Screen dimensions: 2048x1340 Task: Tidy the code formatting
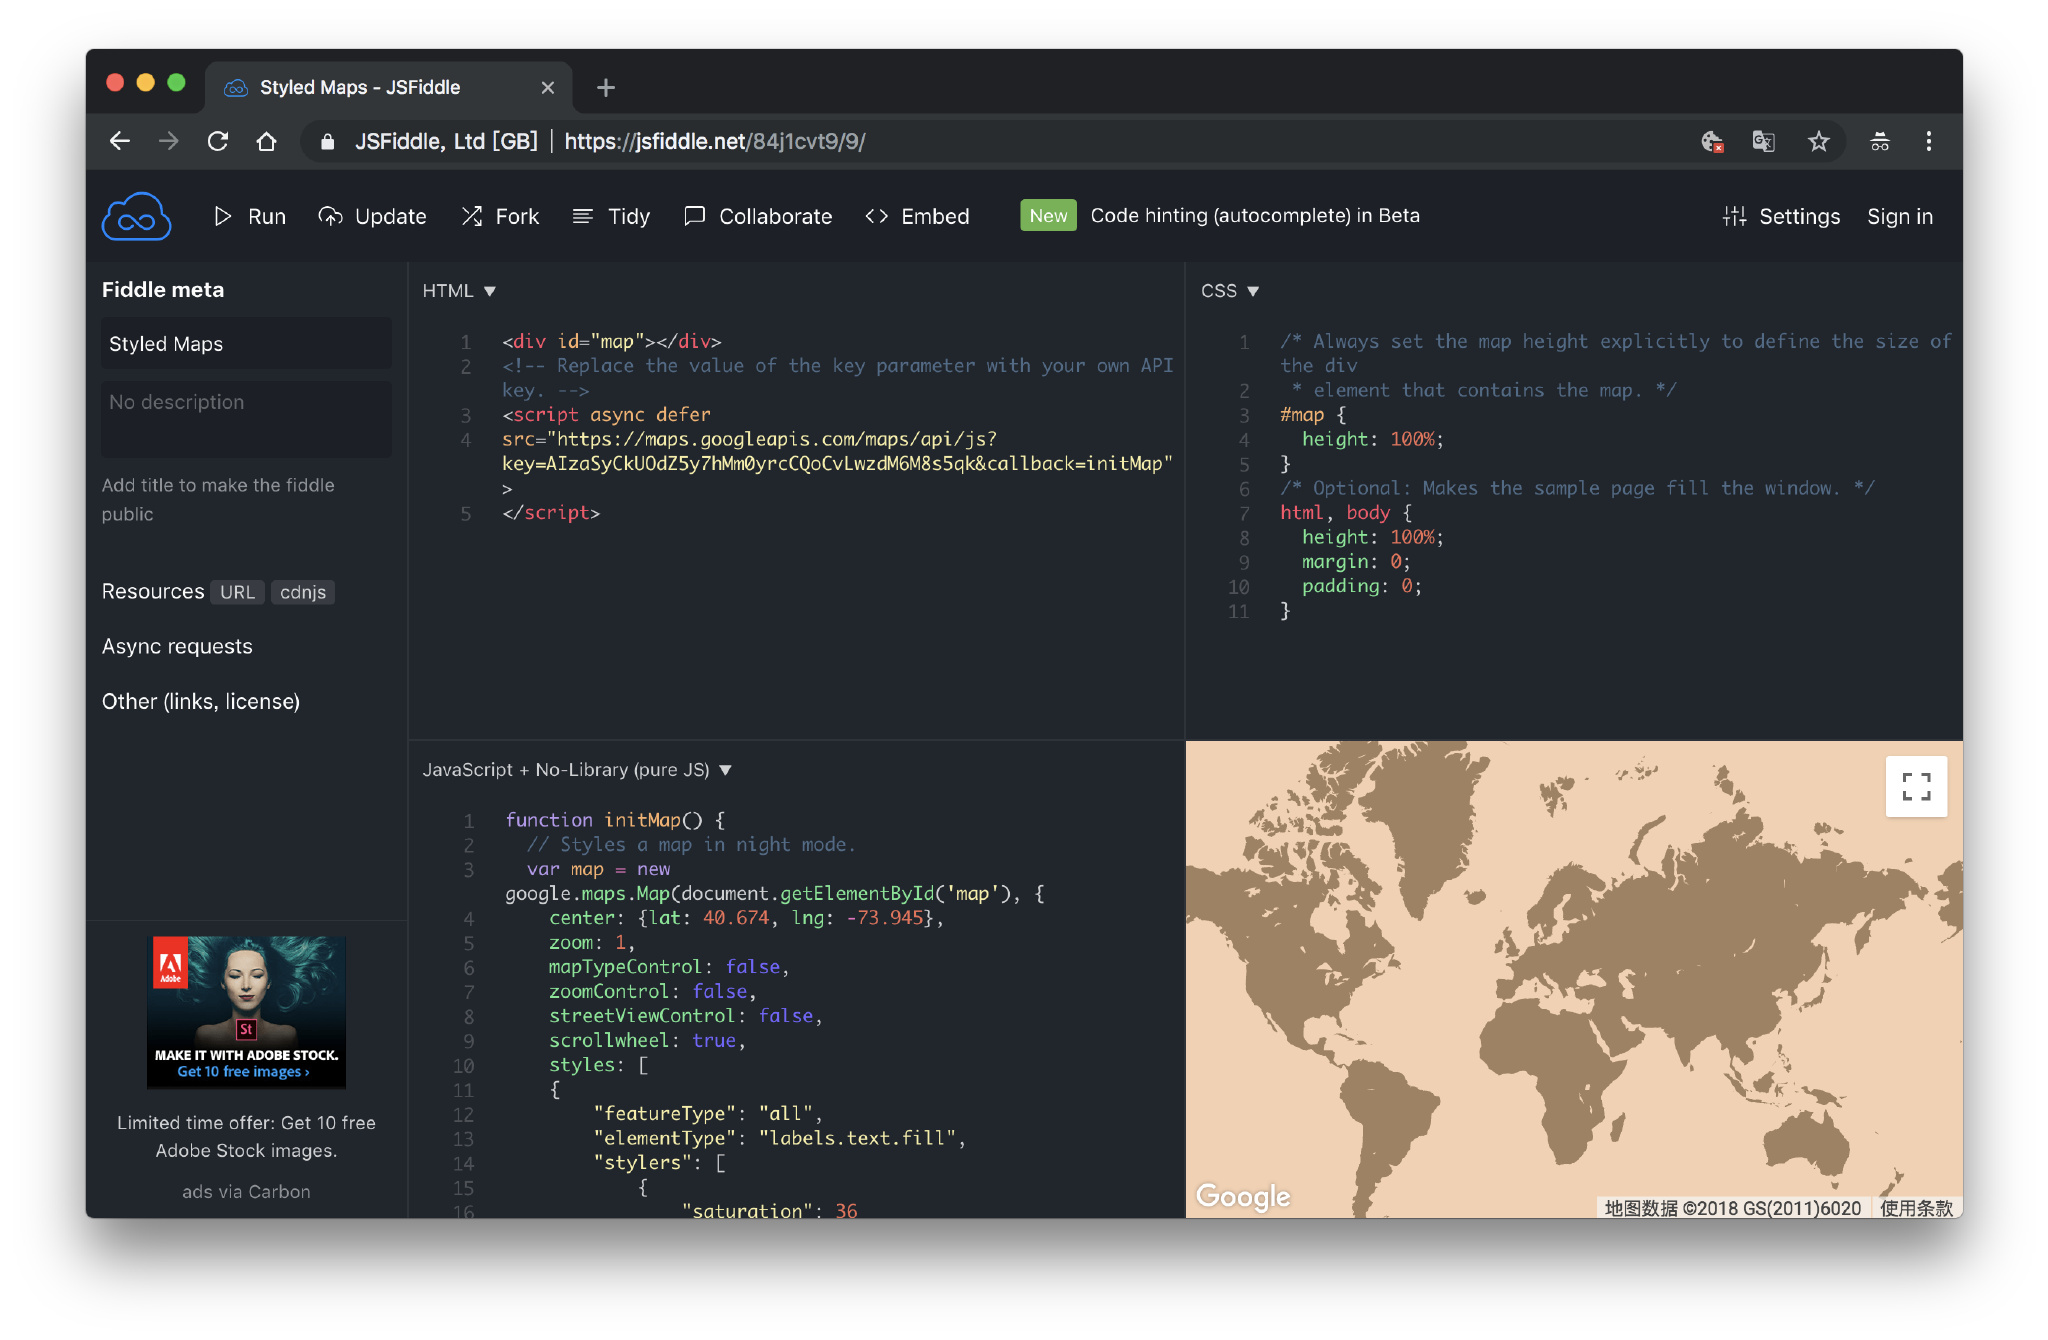coord(611,216)
